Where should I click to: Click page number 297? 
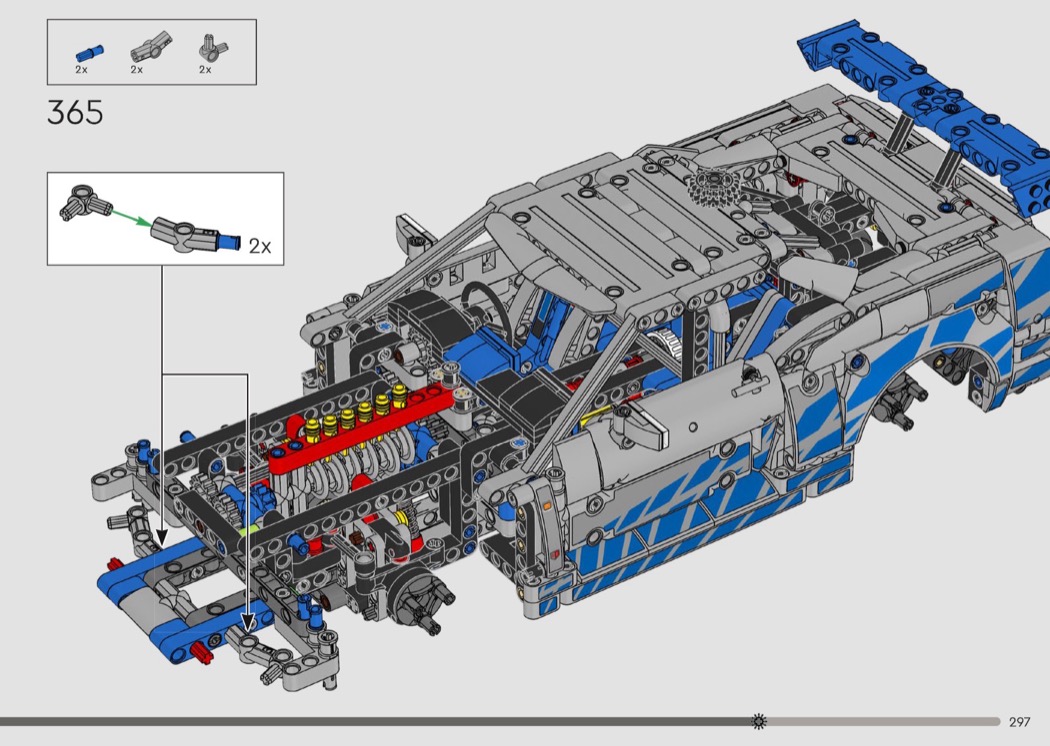[1019, 722]
